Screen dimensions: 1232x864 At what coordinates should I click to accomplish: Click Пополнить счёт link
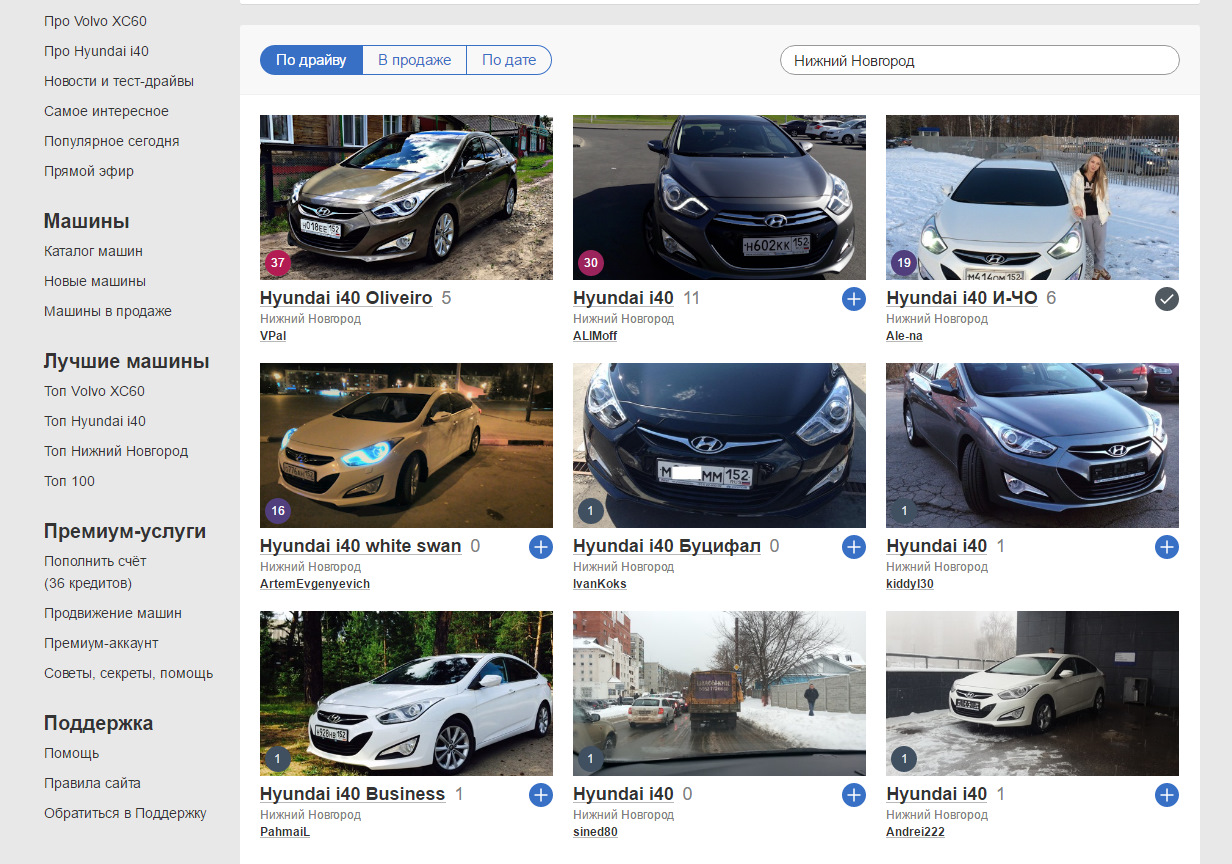95,561
